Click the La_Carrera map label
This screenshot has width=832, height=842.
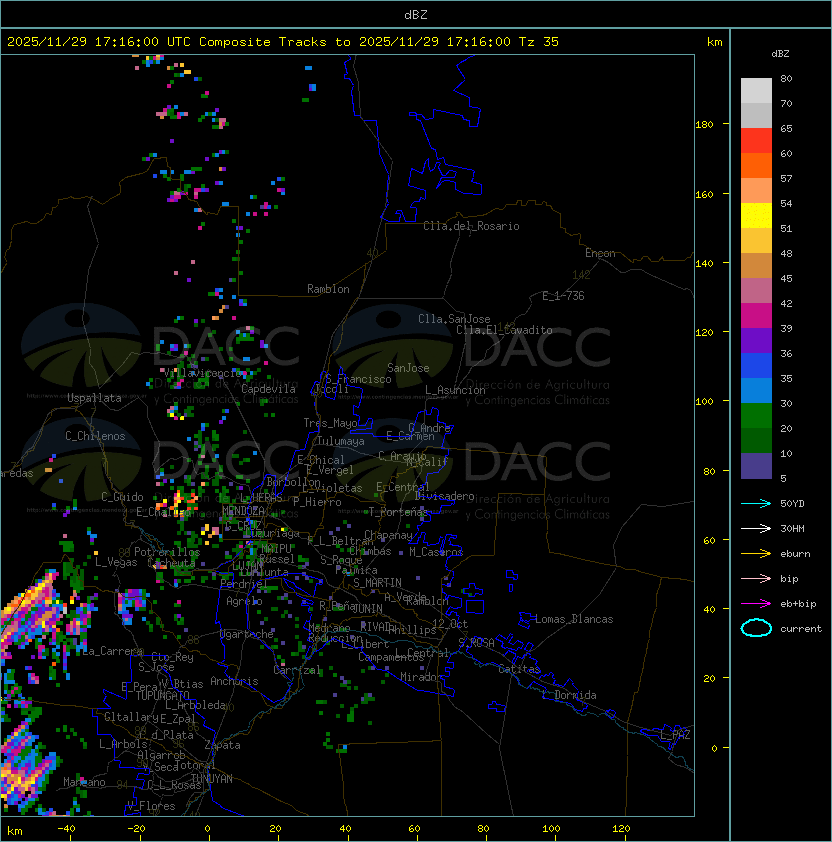(112, 651)
